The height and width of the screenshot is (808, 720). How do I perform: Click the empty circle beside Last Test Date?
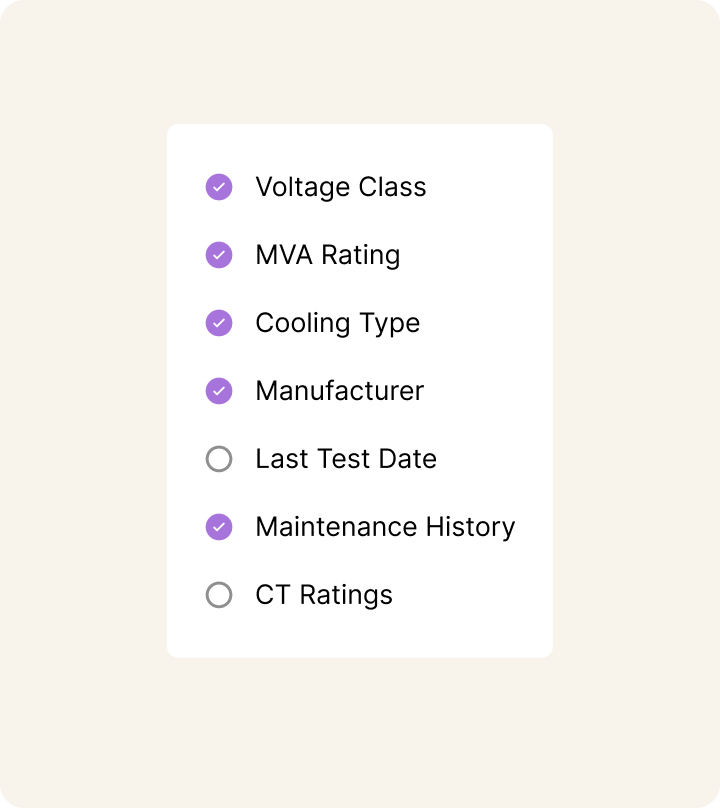click(x=218, y=458)
